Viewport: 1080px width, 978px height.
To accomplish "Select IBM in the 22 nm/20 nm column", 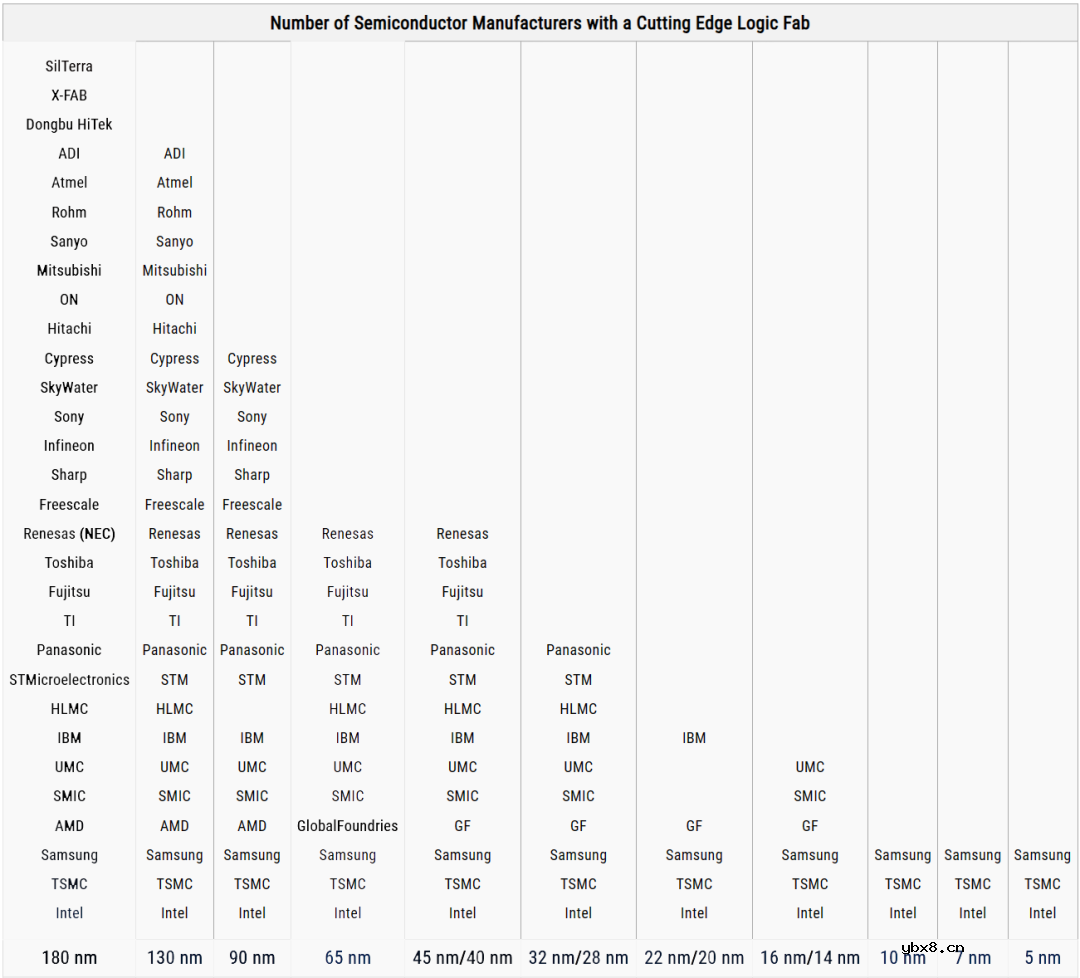I will (694, 738).
